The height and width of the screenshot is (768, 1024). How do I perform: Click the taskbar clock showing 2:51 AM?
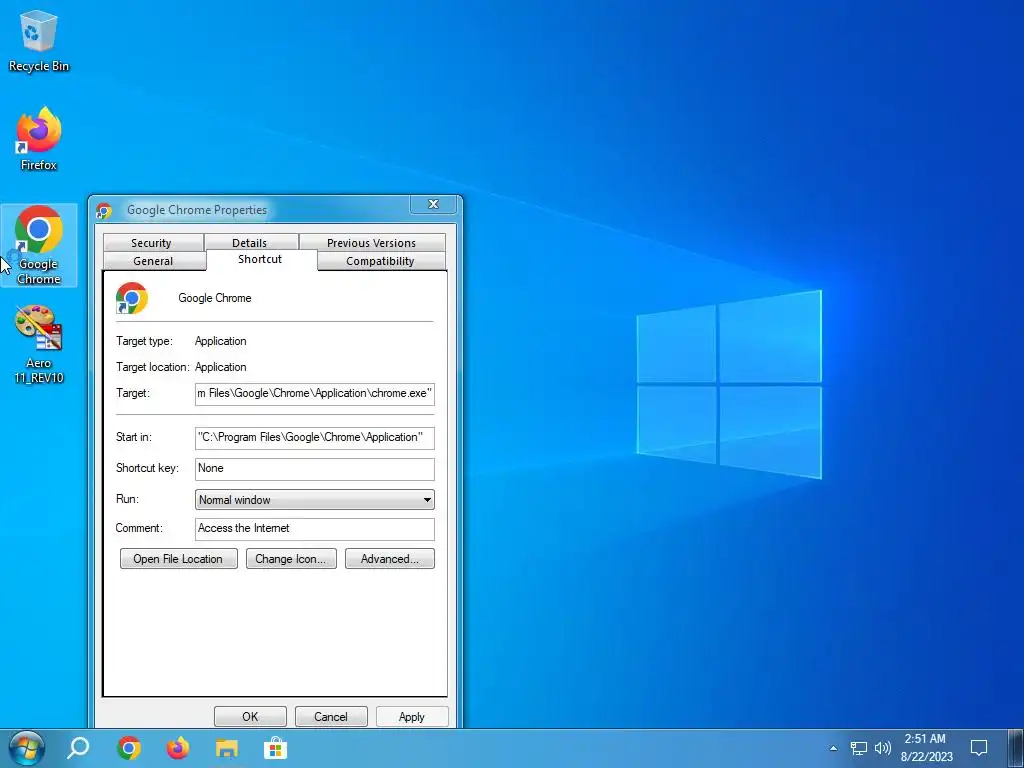[x=926, y=748]
